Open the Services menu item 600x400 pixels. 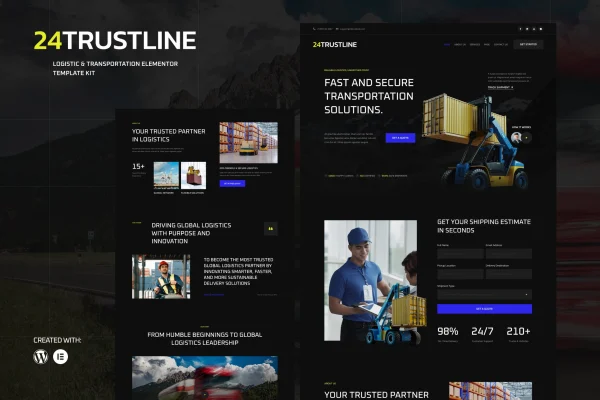pos(474,44)
